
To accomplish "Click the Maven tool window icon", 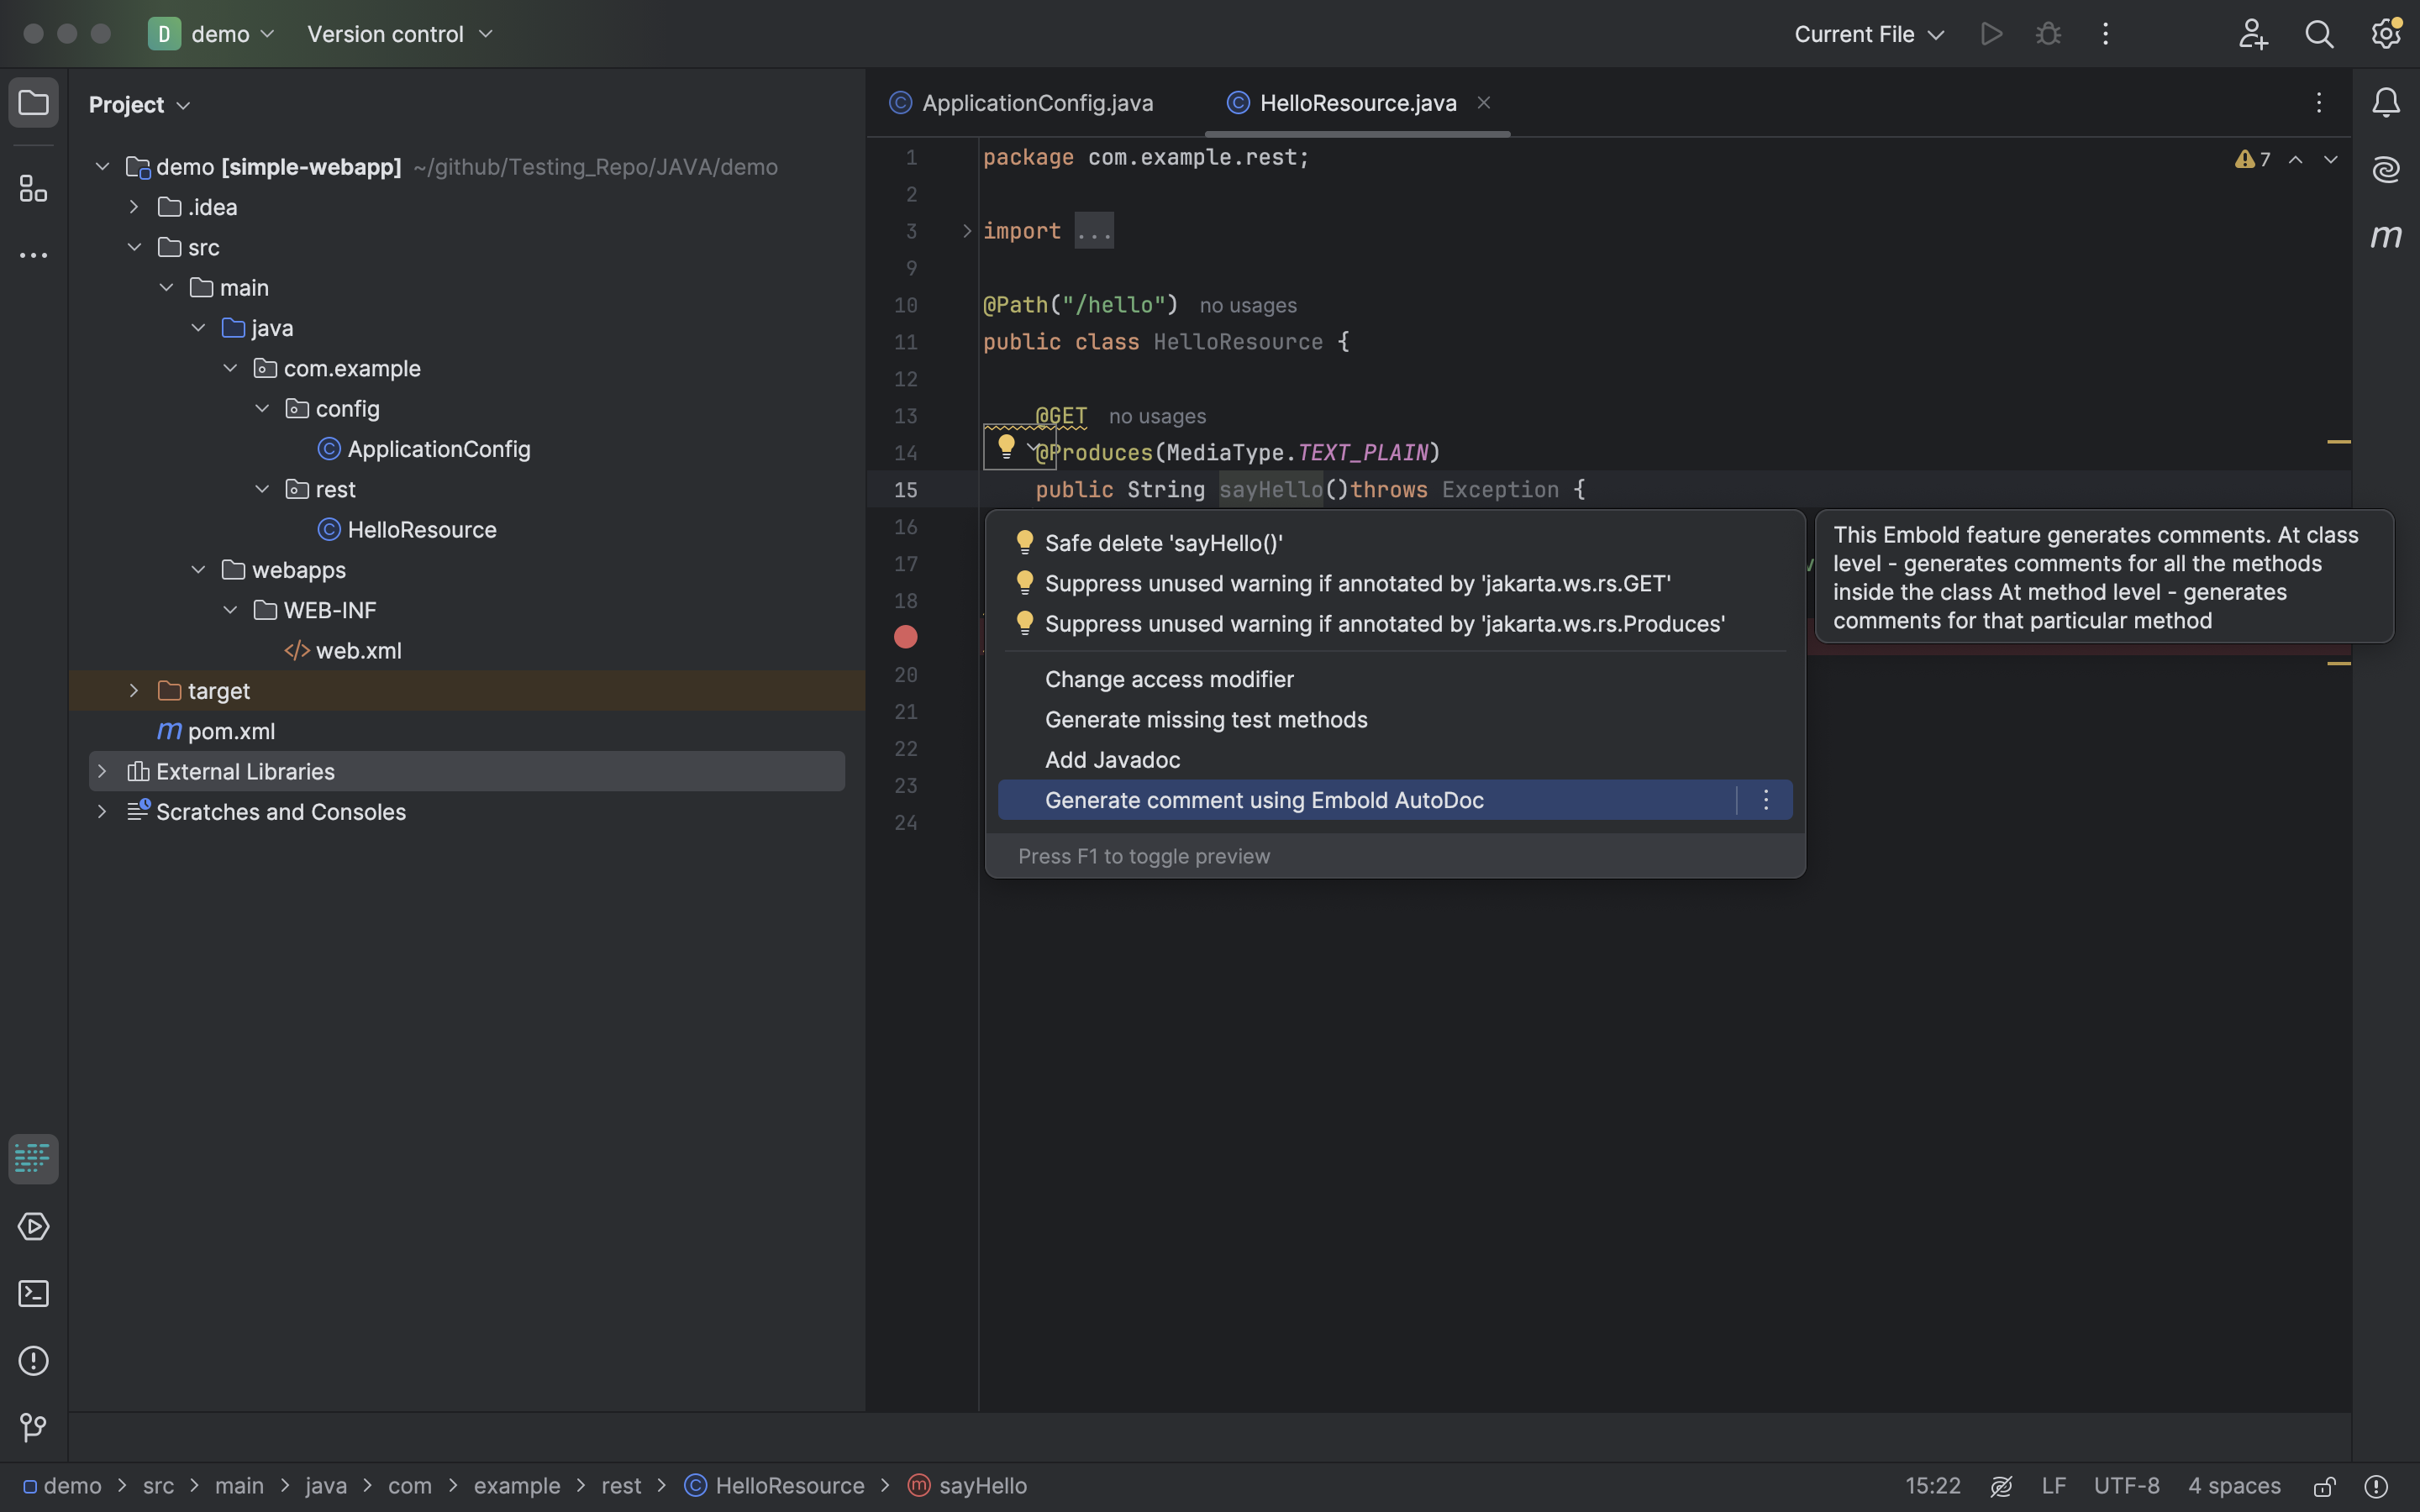I will (2386, 236).
